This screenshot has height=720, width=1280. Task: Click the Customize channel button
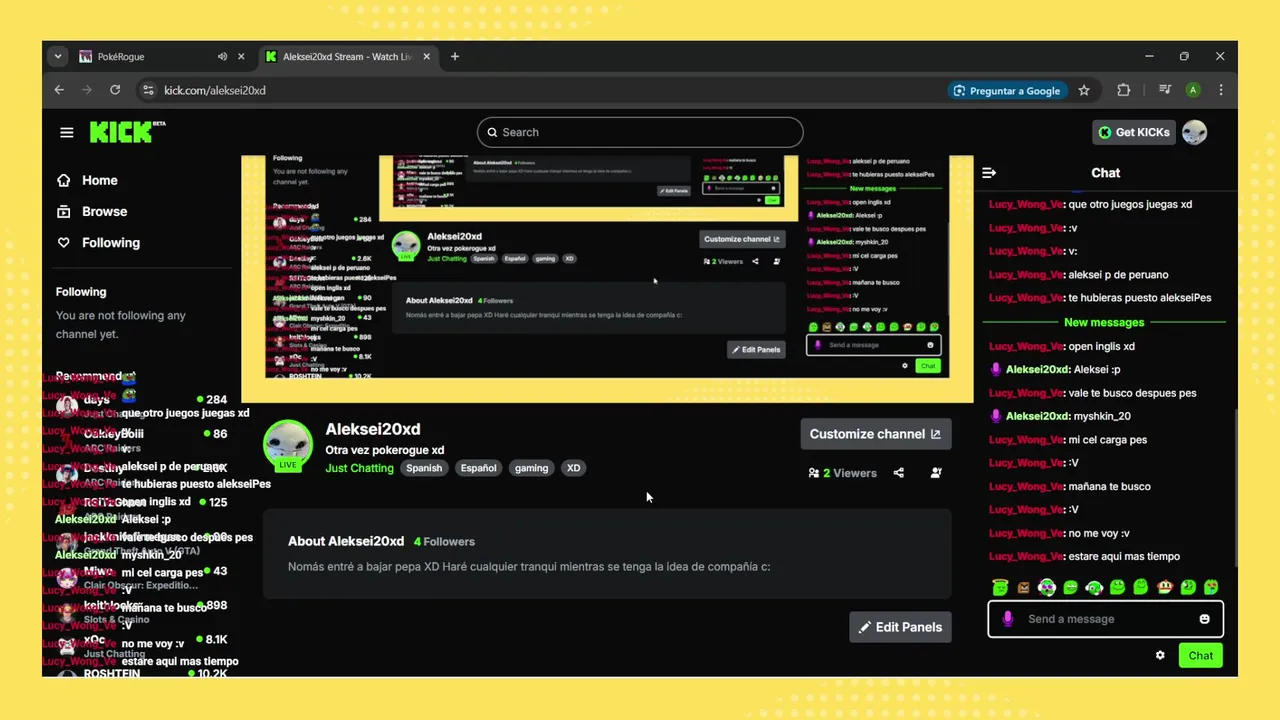[875, 434]
